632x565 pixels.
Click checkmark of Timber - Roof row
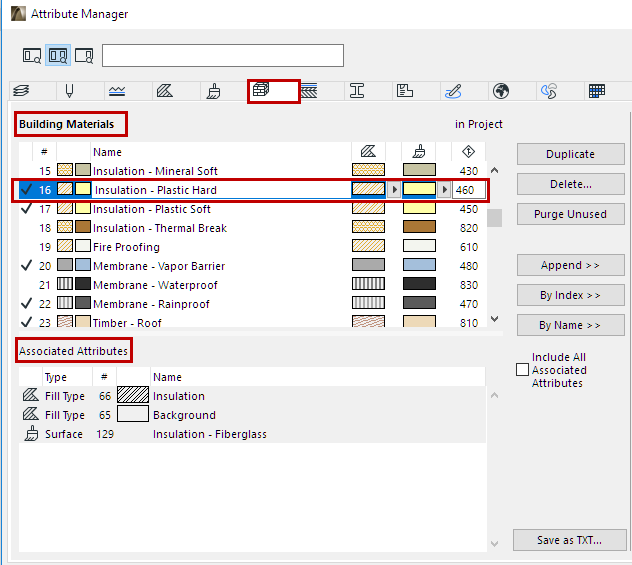click(27, 322)
